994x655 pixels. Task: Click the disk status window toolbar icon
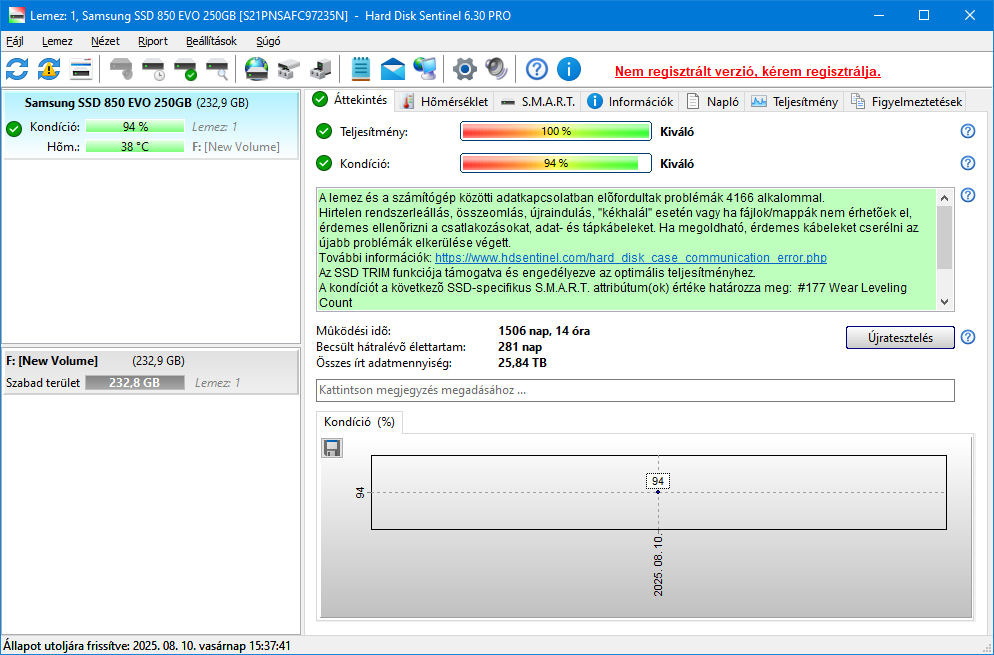[x=81, y=69]
